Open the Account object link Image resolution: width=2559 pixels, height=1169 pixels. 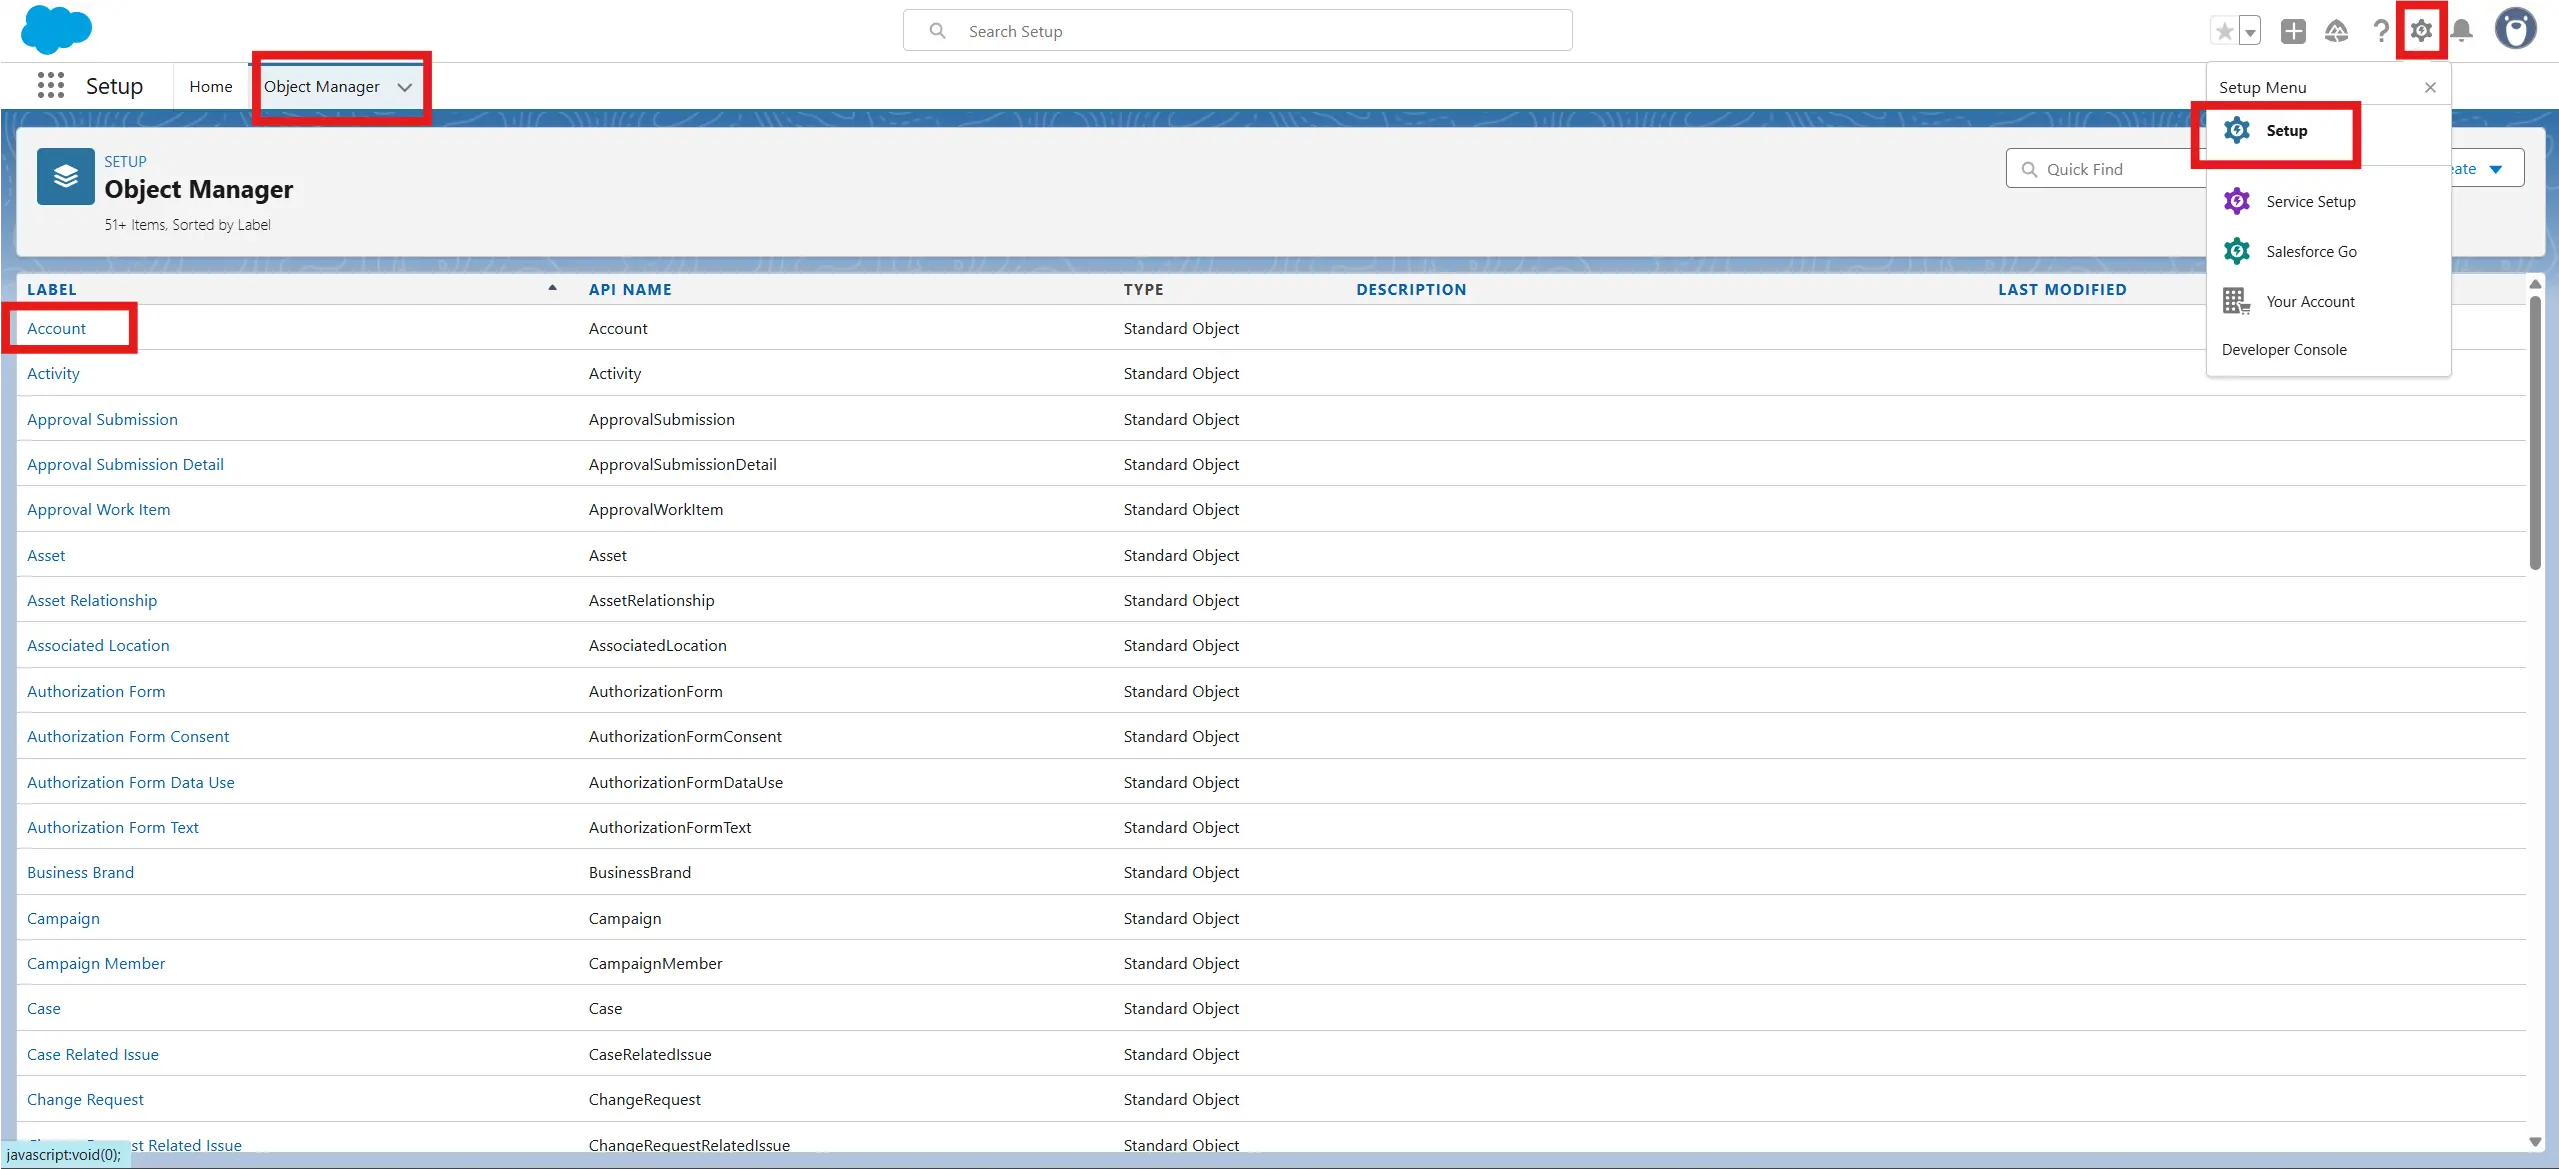click(56, 329)
